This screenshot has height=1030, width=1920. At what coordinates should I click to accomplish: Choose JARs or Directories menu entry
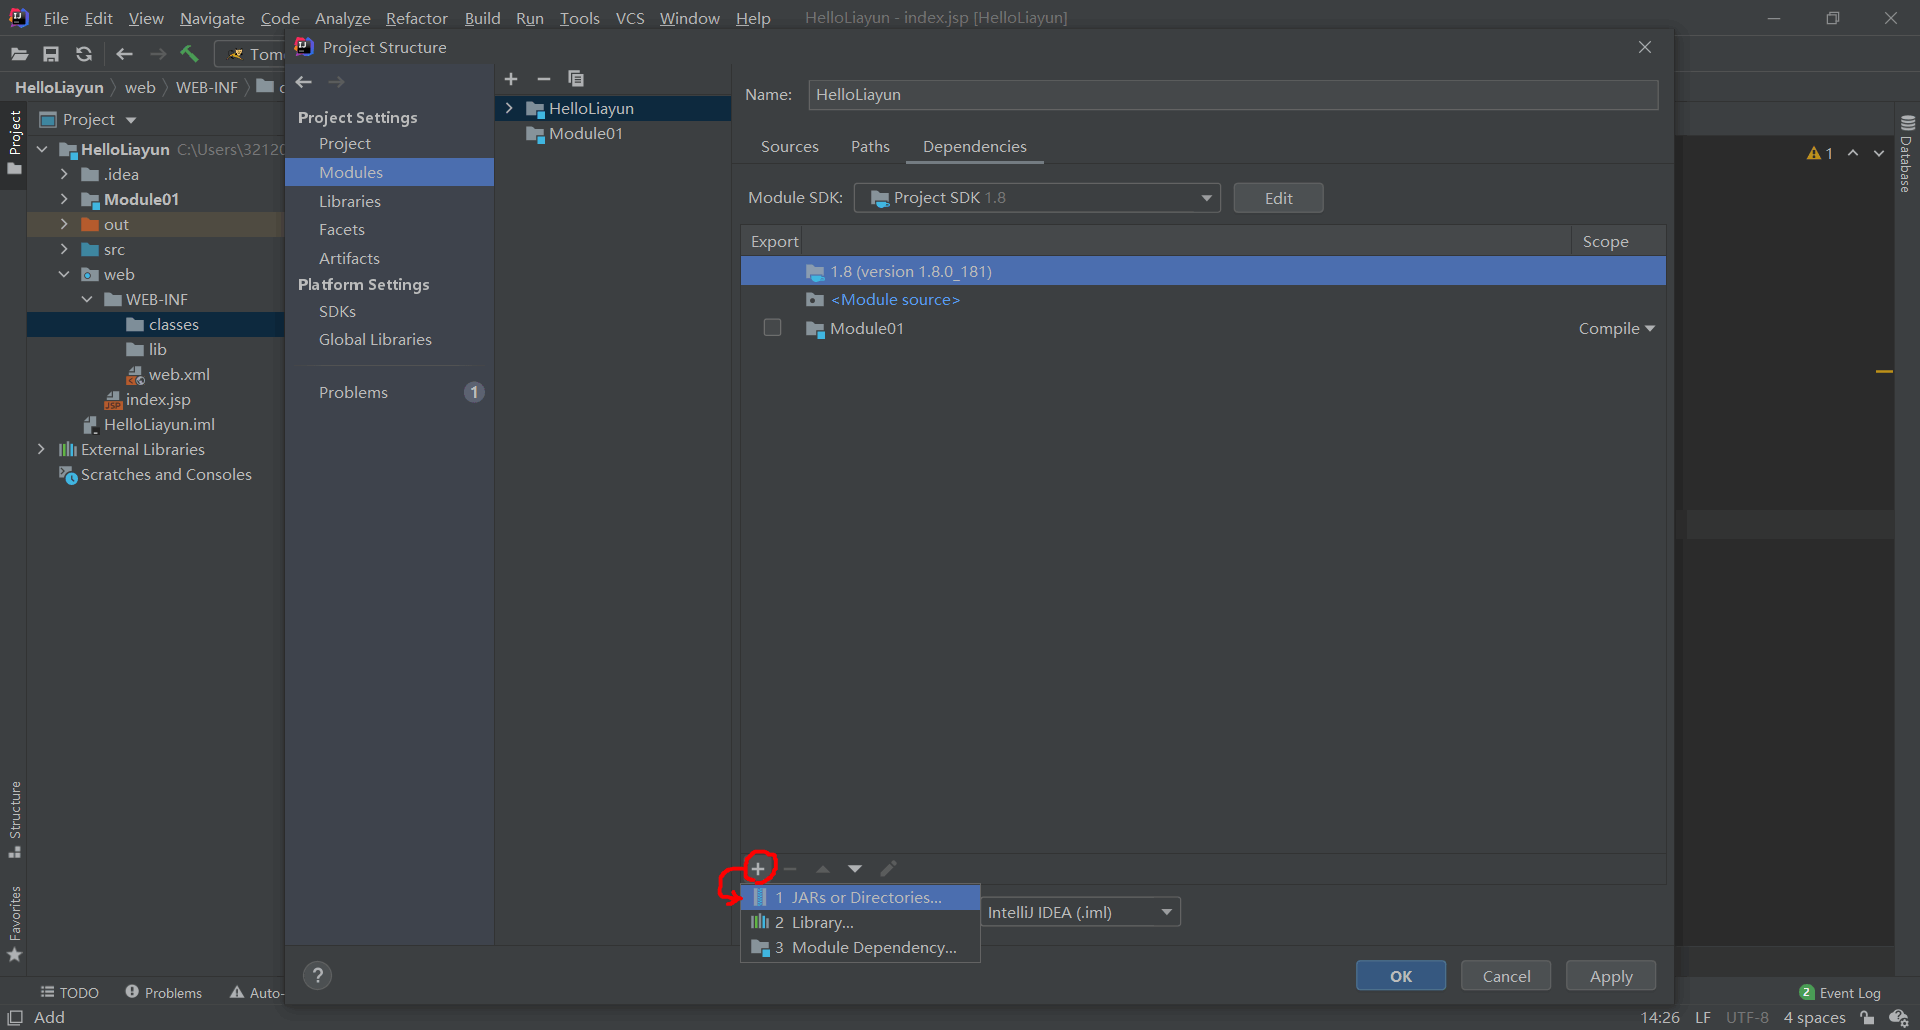tap(860, 897)
